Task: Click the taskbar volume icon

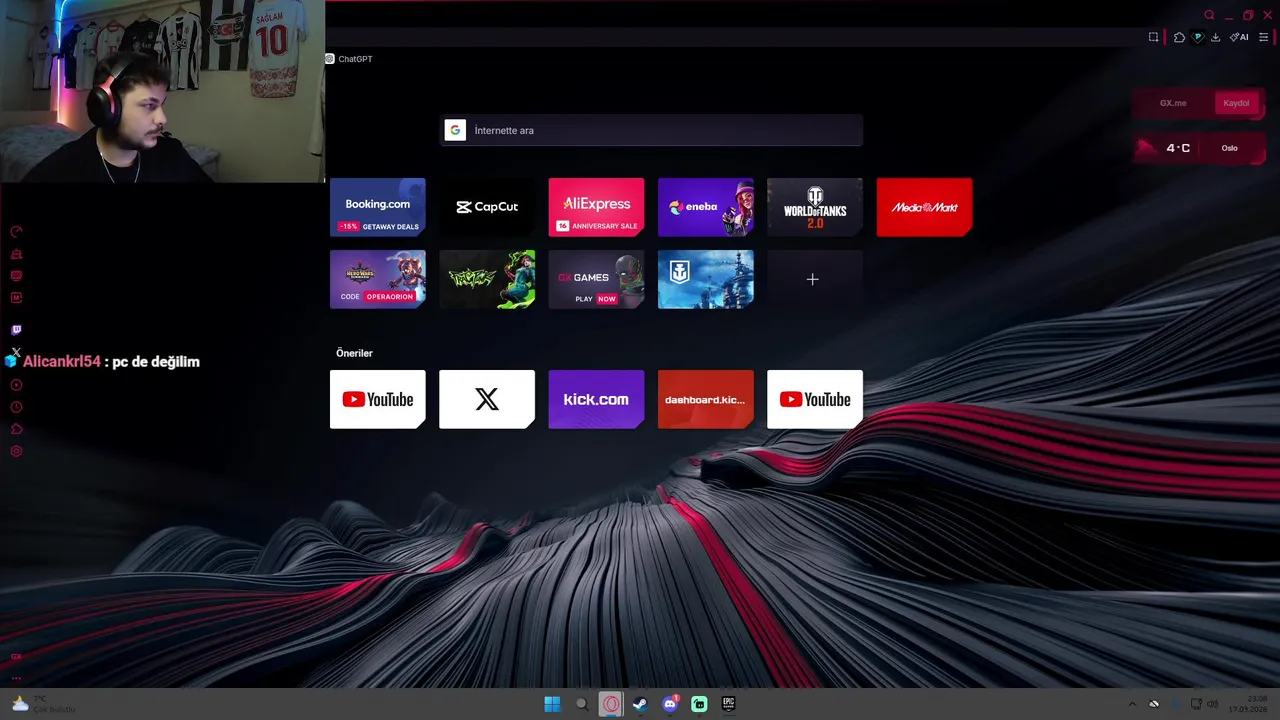Action: click(1212, 704)
